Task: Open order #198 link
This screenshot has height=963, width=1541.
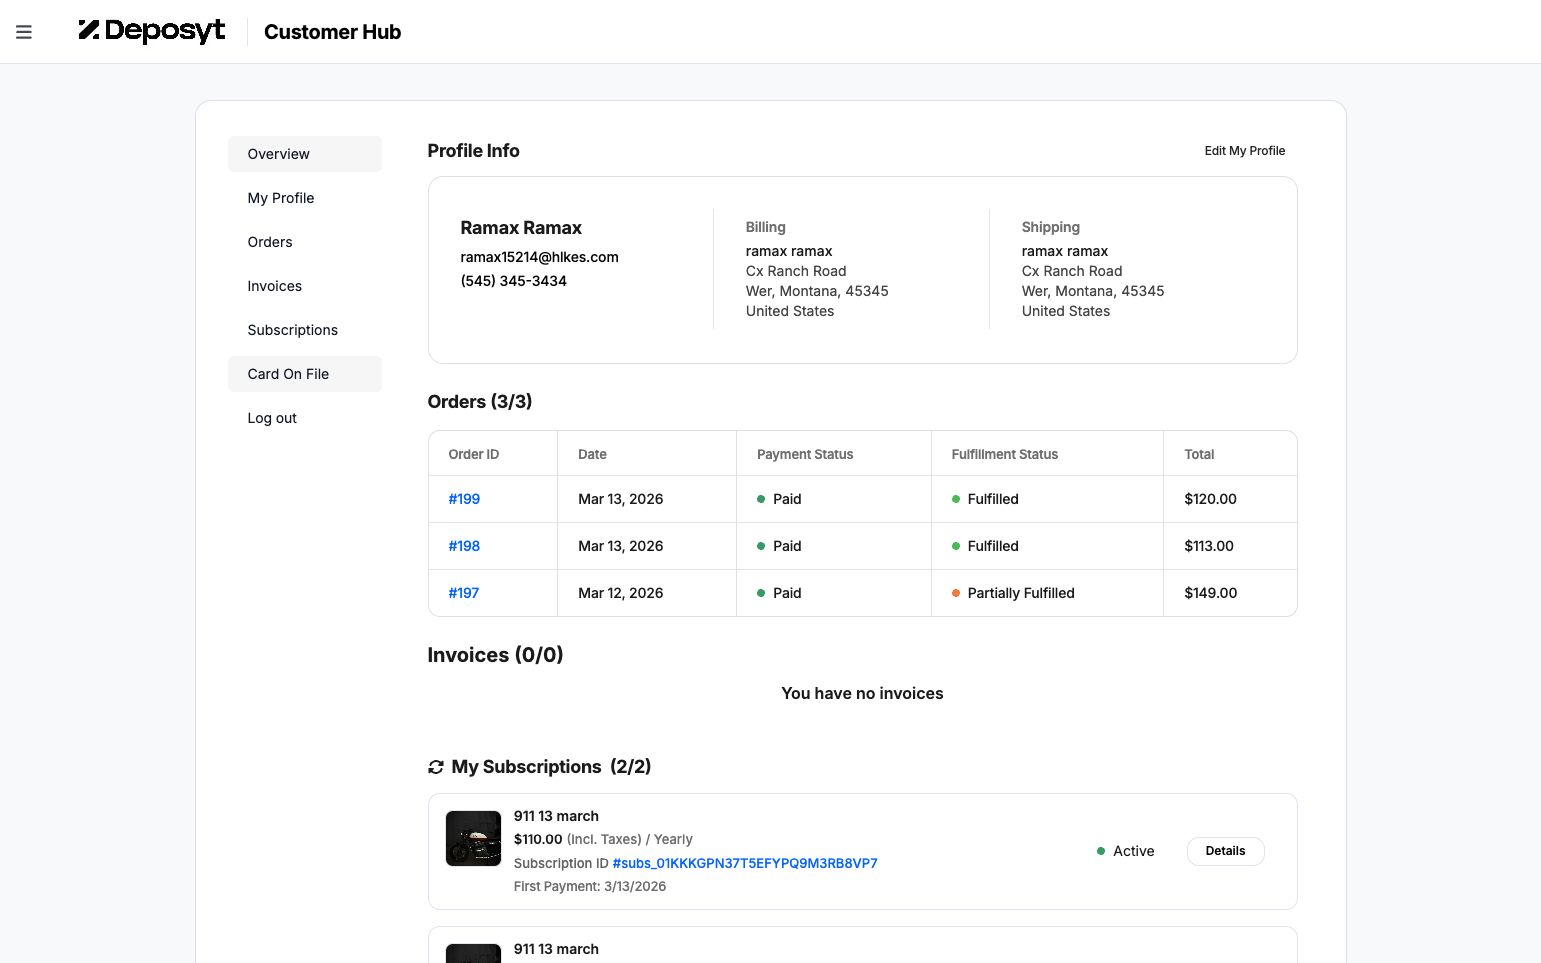Action: coord(464,546)
